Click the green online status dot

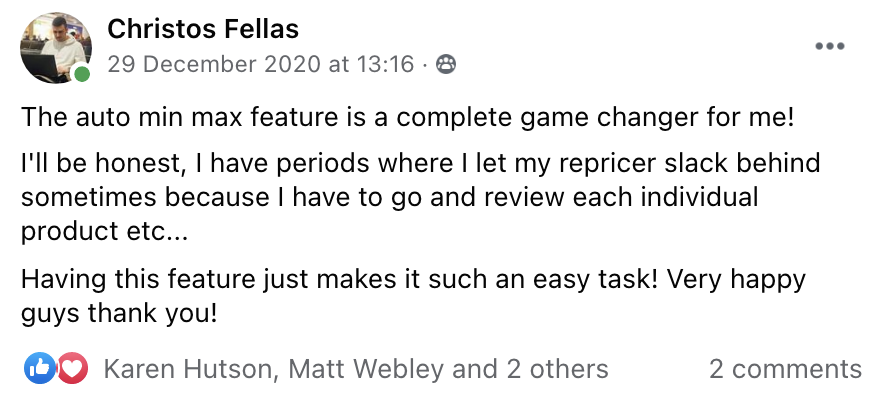[82, 75]
